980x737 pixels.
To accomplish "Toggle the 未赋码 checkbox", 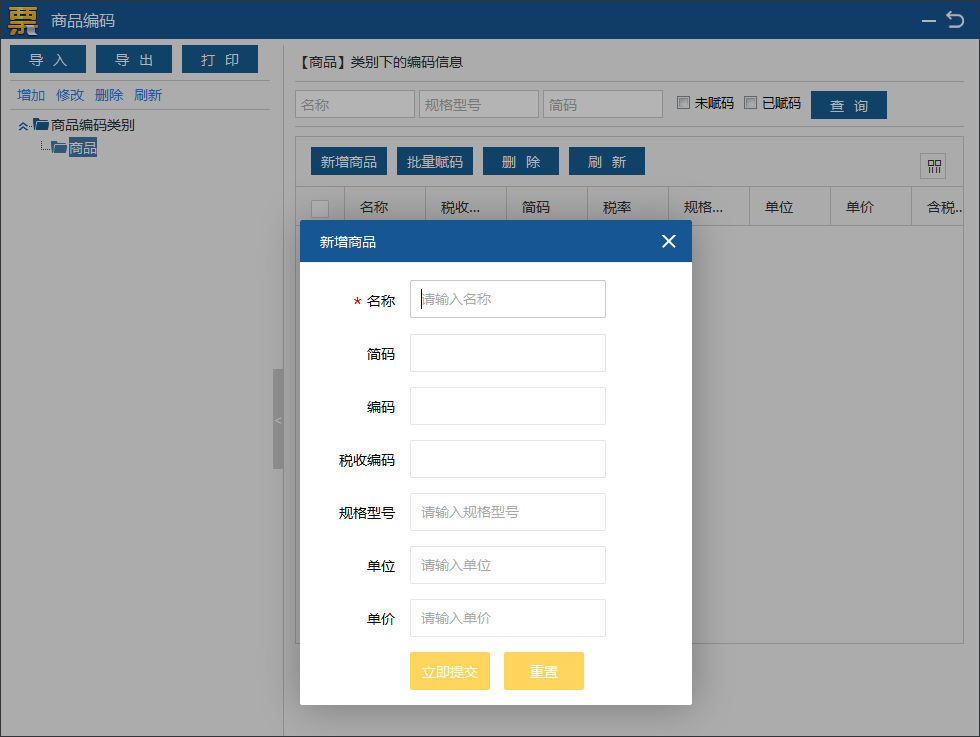I will (684, 103).
